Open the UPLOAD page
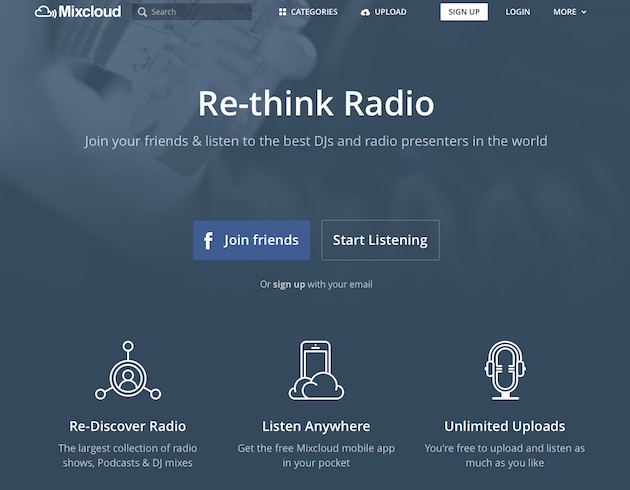 pos(383,12)
